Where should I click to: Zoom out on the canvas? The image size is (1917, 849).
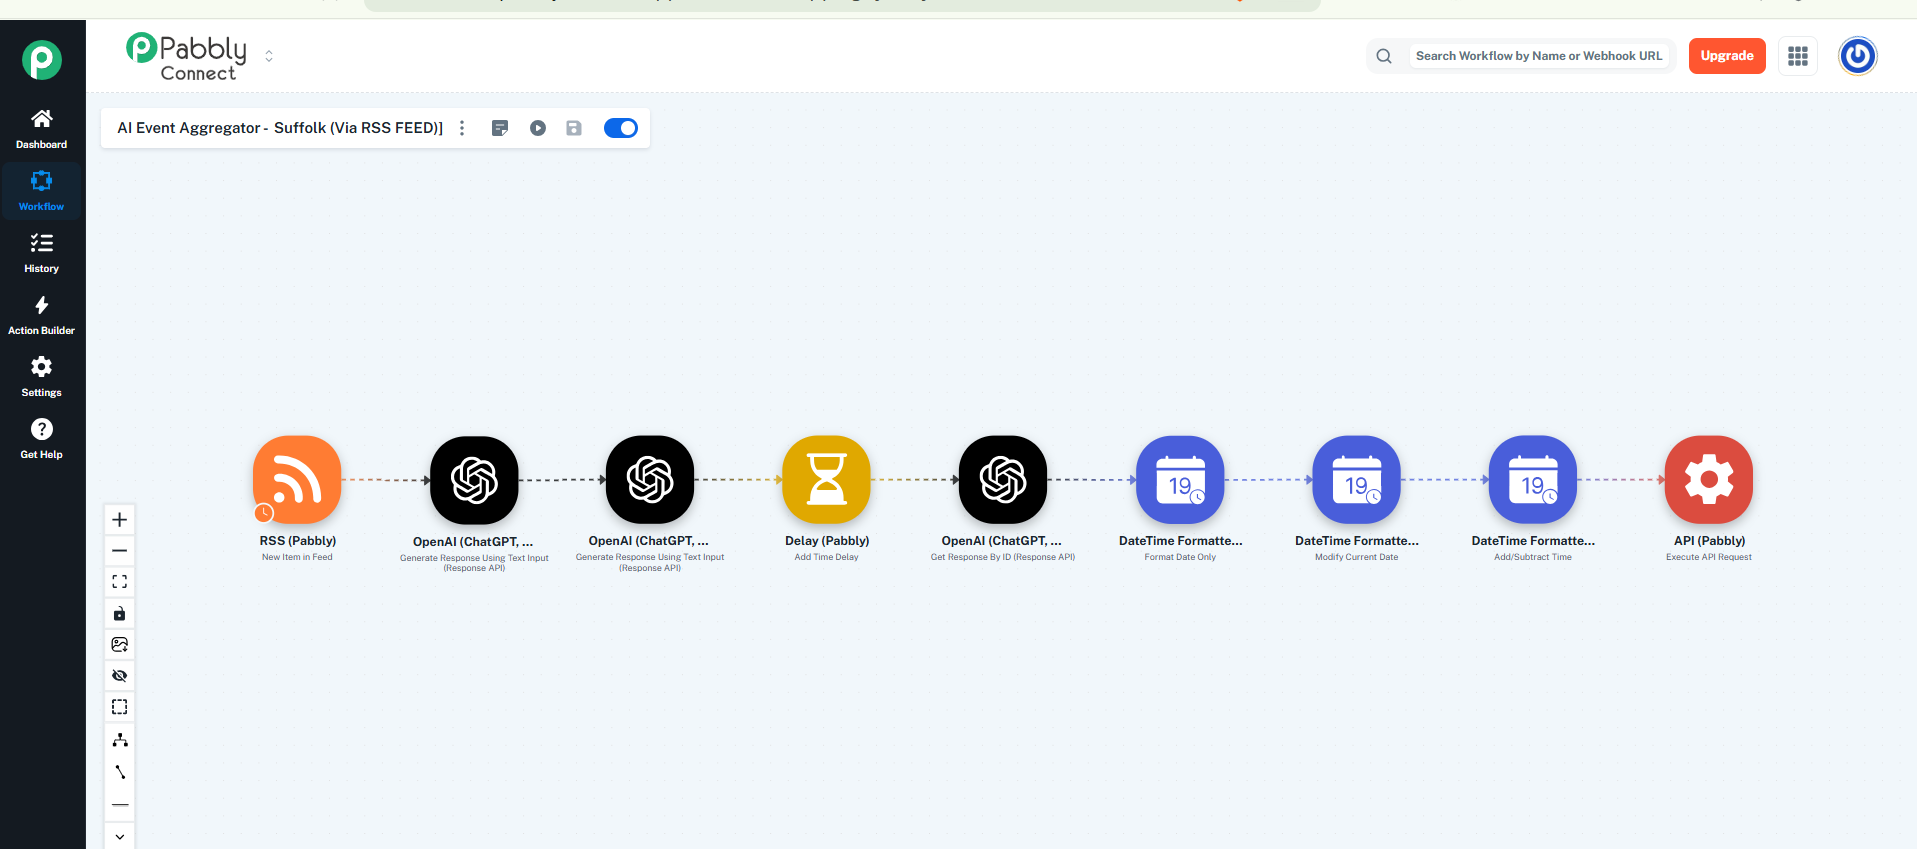pos(120,551)
